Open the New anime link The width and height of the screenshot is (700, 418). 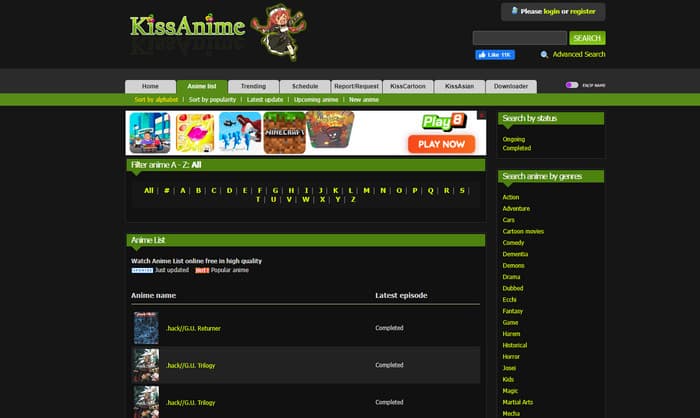(364, 100)
